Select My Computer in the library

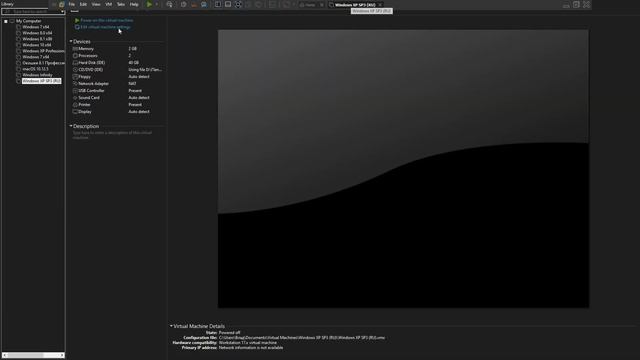(29, 21)
